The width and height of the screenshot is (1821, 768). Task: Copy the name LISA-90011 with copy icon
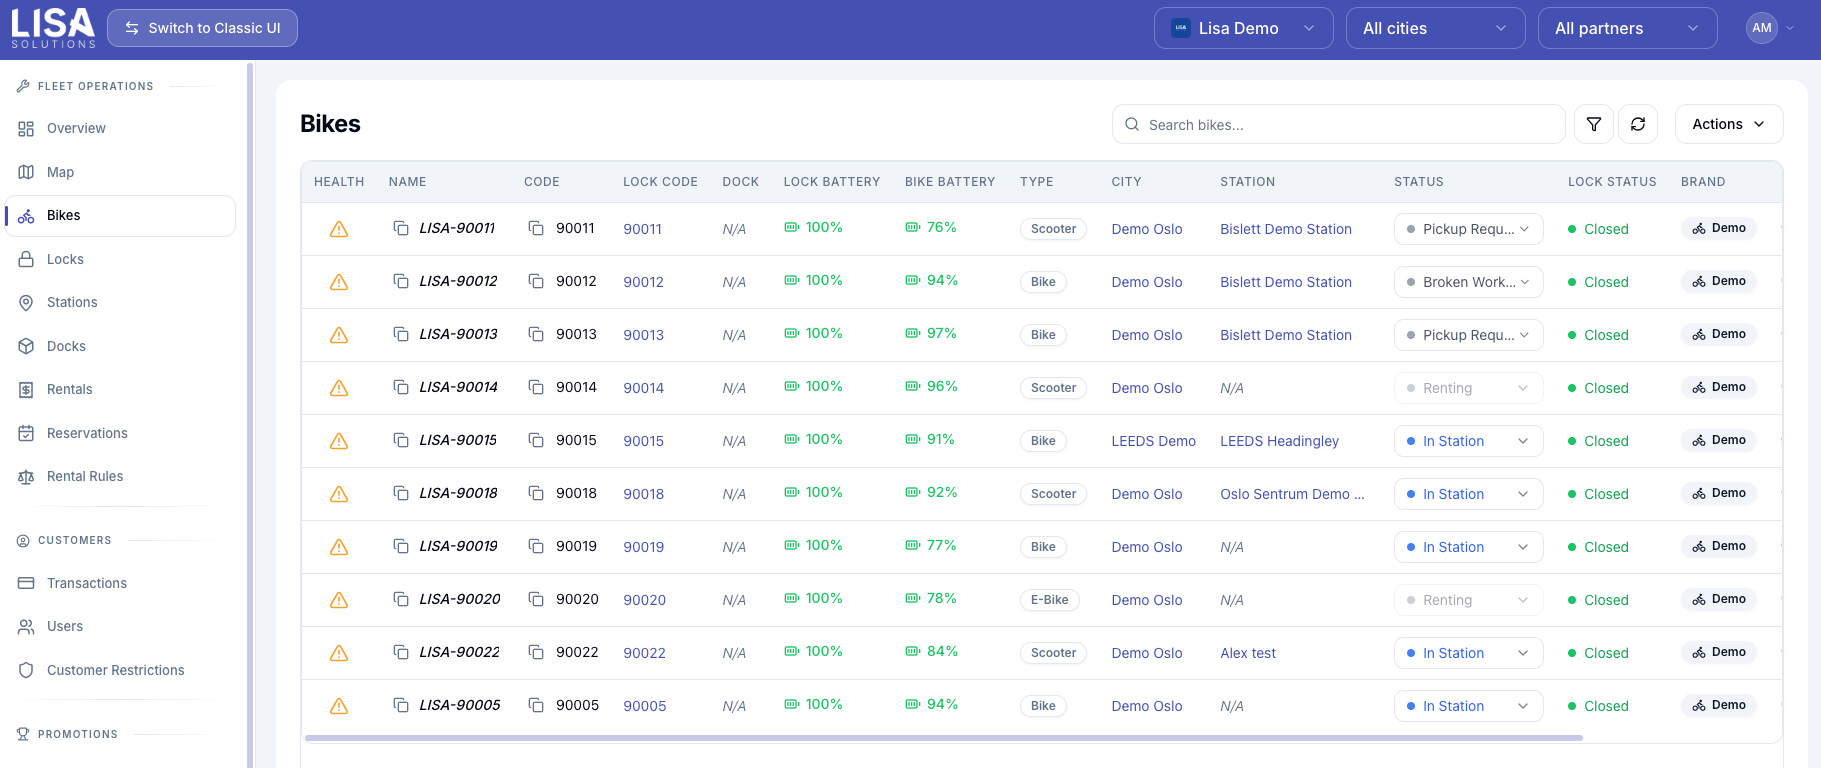pyautogui.click(x=401, y=228)
